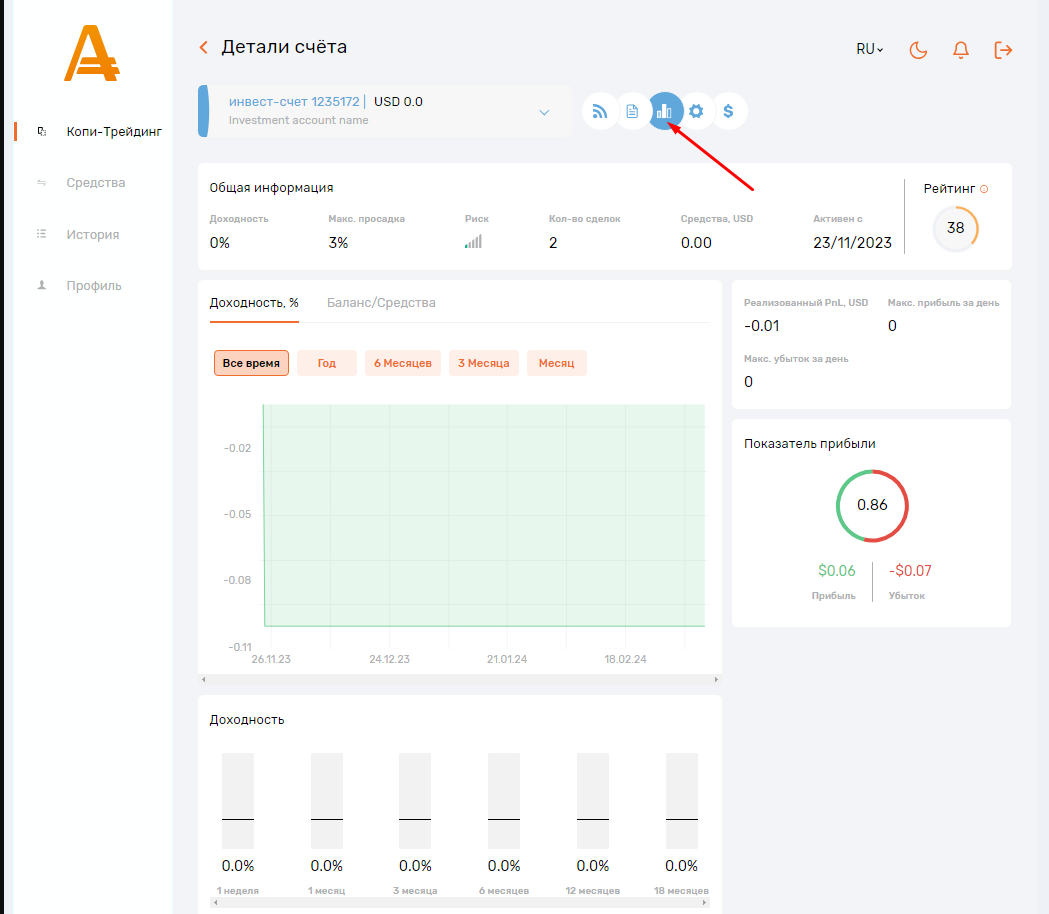Toggle dark mode moon icon

pyautogui.click(x=918, y=49)
